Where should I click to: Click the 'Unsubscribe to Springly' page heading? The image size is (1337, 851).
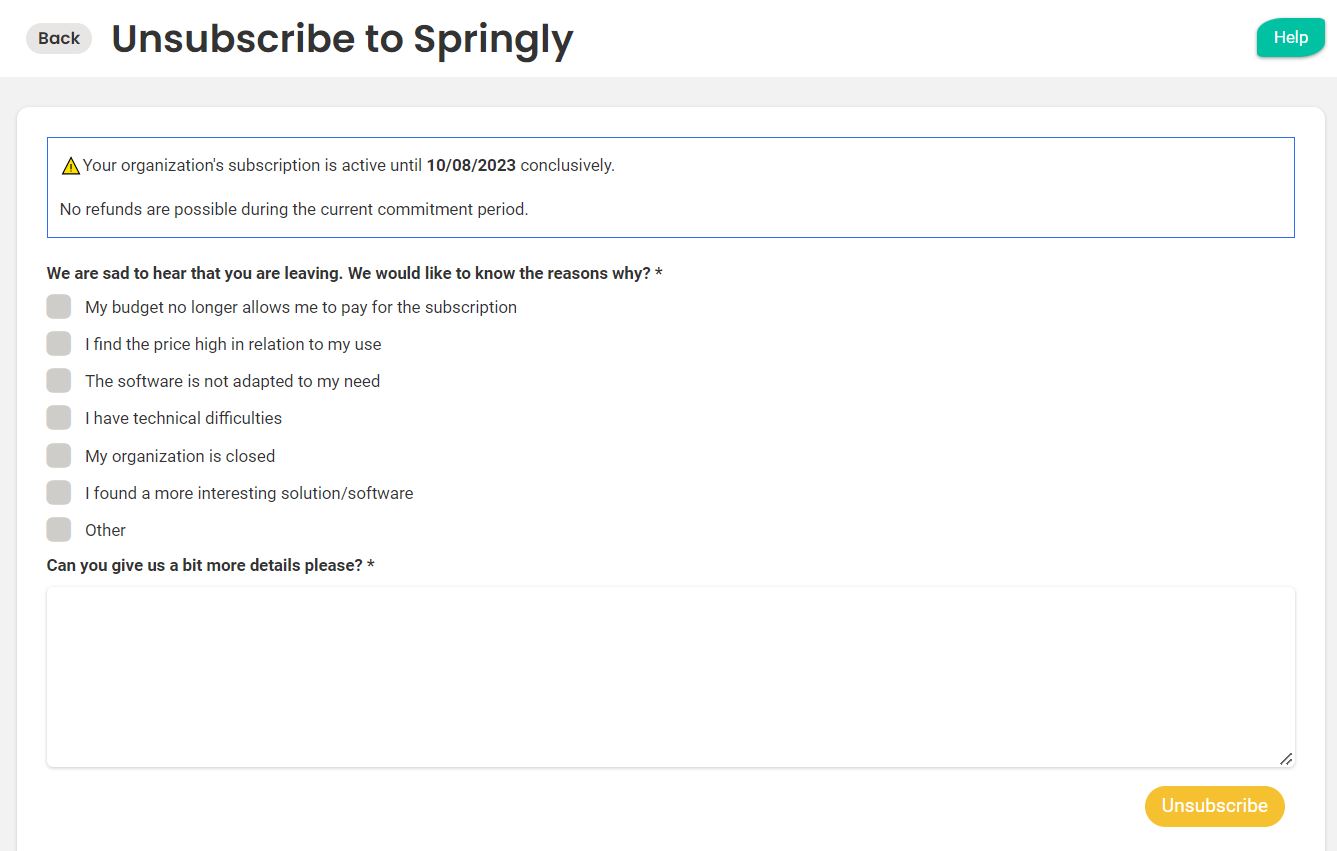[x=342, y=39]
